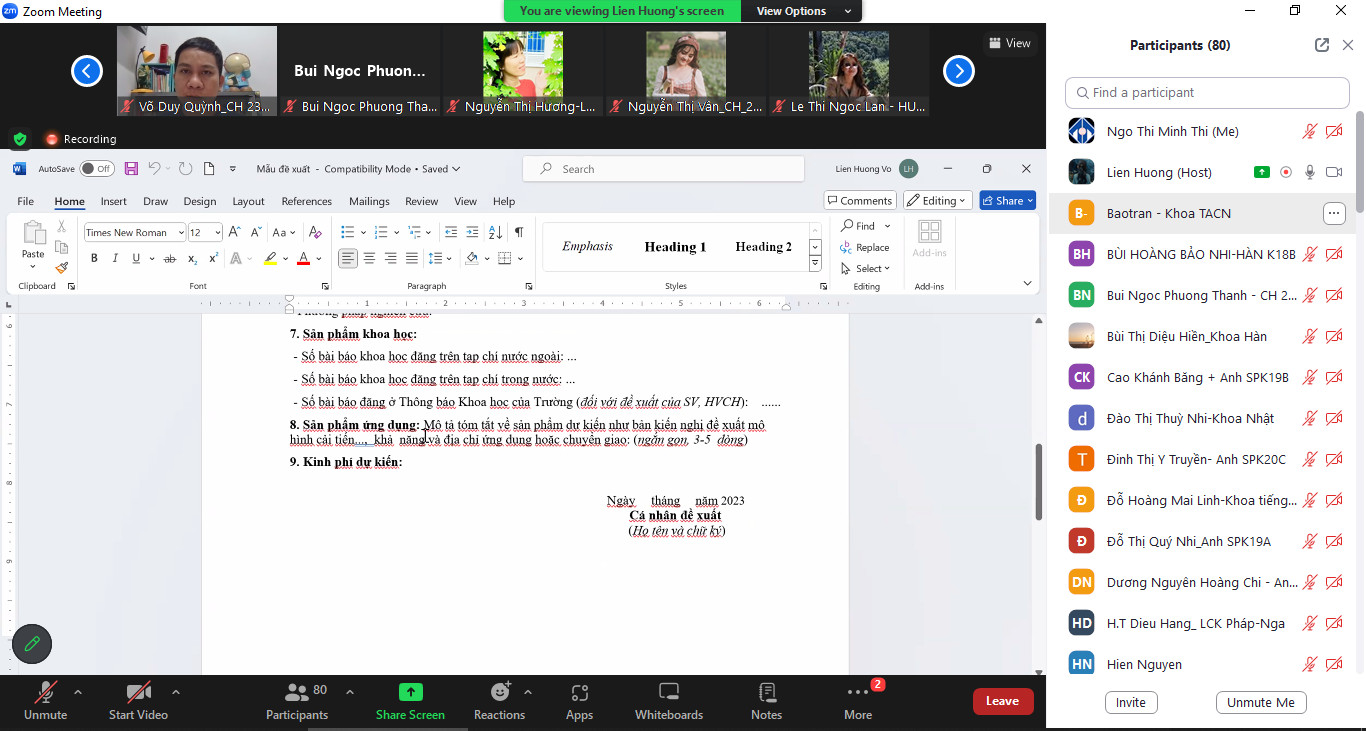Open the Apps icon in toolbar
The width and height of the screenshot is (1366, 731).
click(579, 701)
